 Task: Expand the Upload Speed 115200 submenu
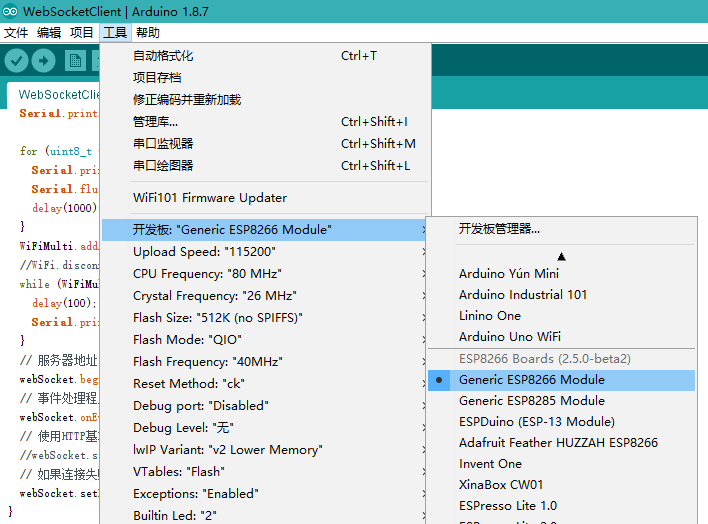pos(265,252)
